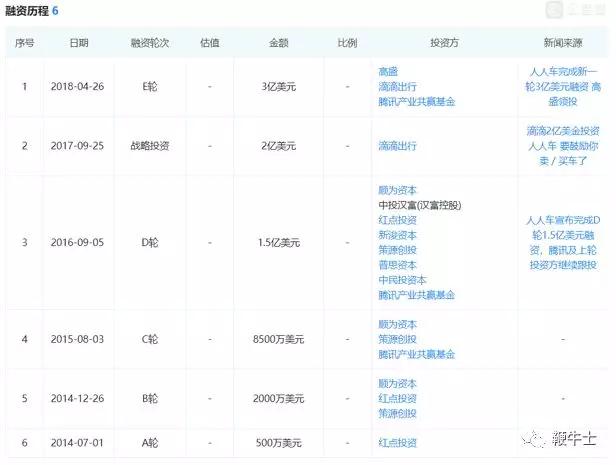Select the 融资轮次 column header
Image resolution: width=616 pixels, height=465 pixels.
click(x=150, y=43)
